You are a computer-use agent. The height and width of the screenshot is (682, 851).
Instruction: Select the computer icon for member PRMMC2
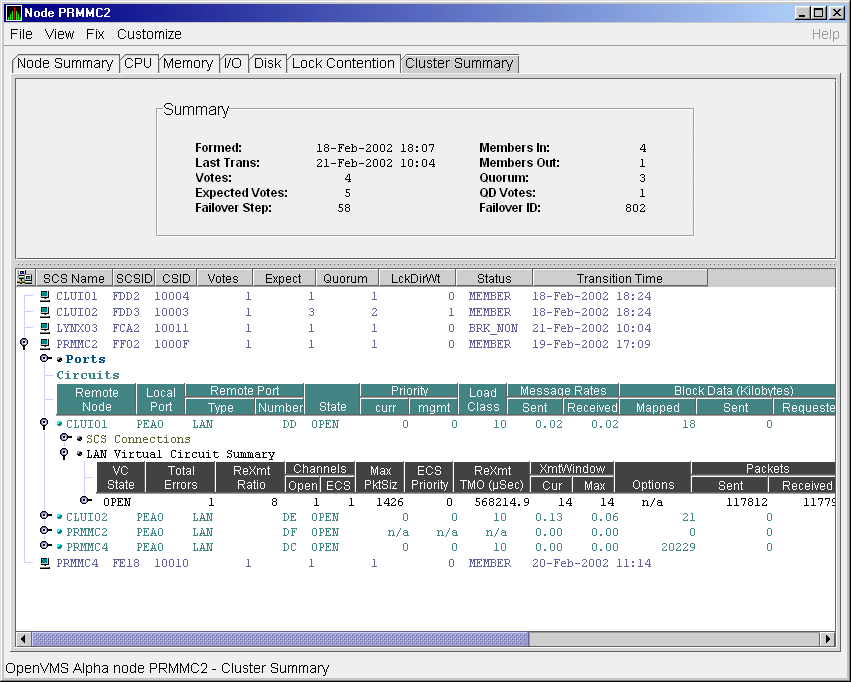(46, 344)
